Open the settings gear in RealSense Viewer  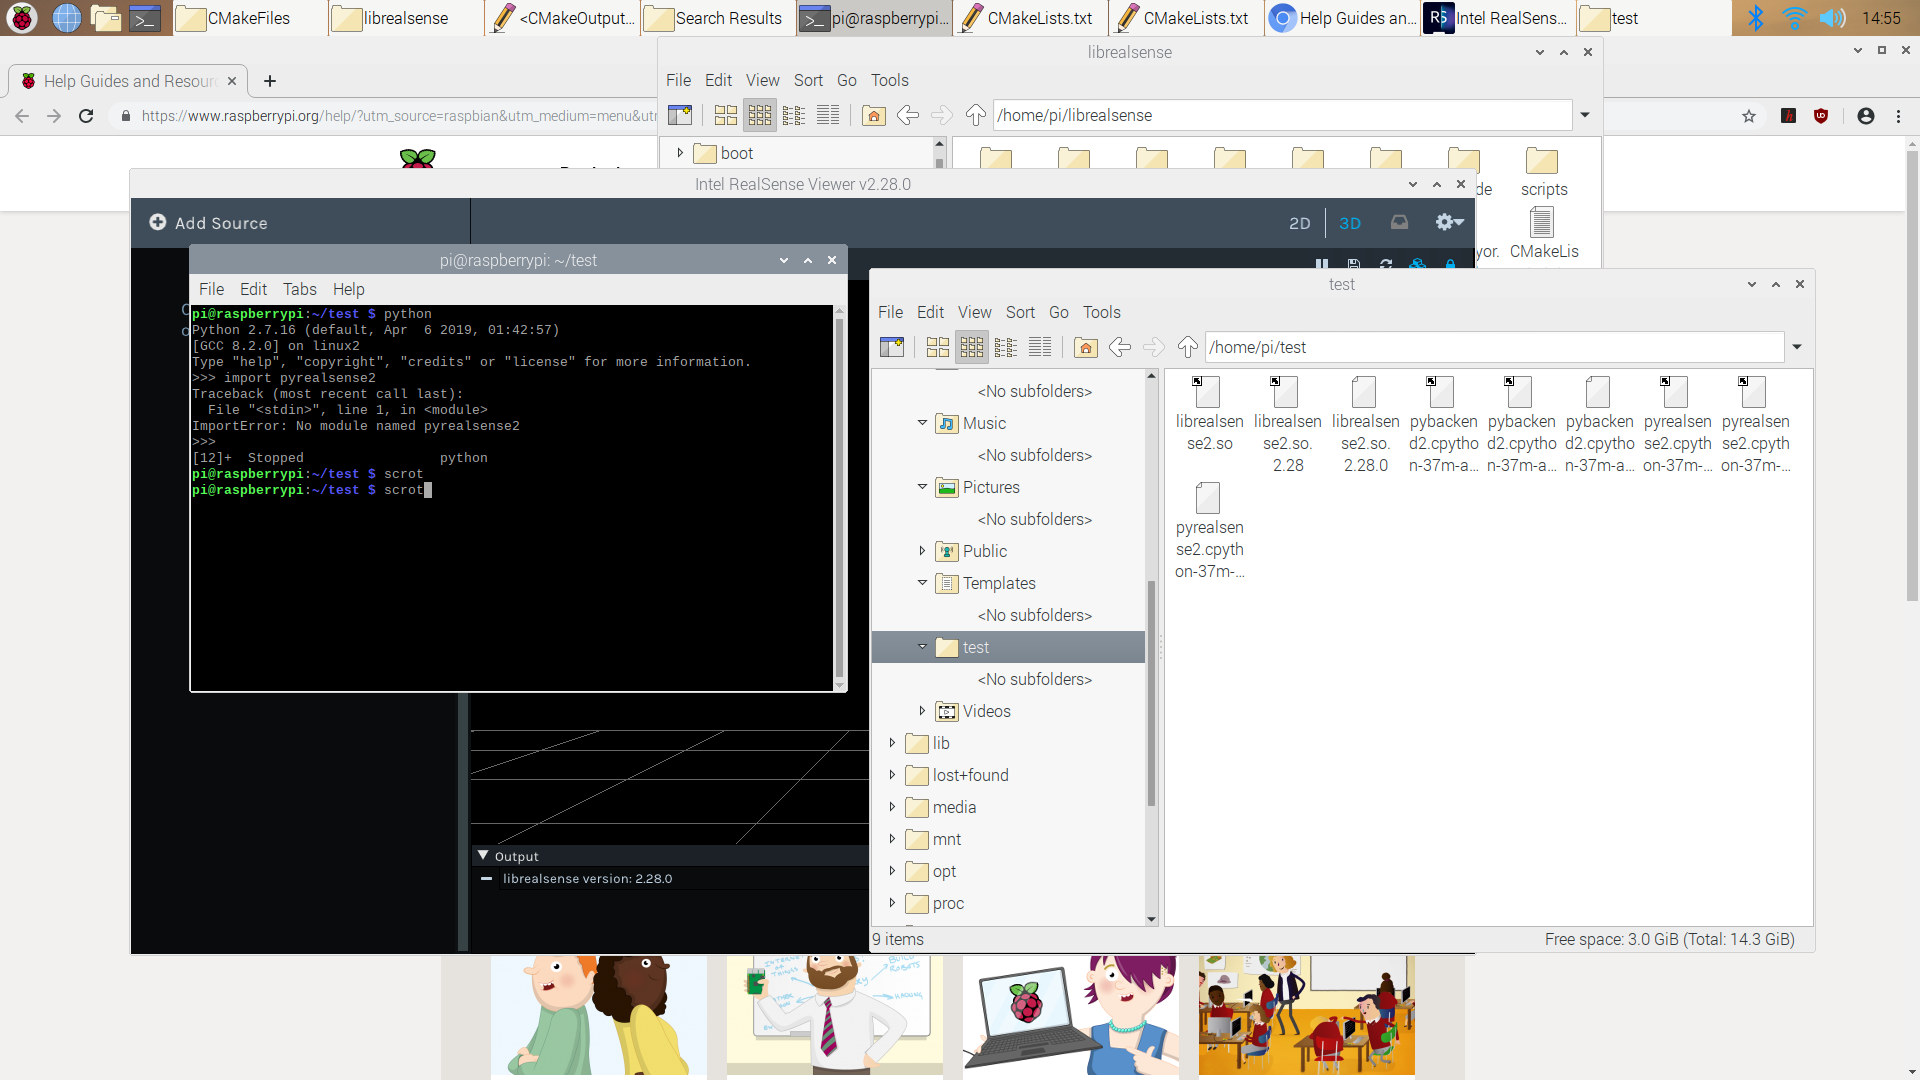(1444, 222)
